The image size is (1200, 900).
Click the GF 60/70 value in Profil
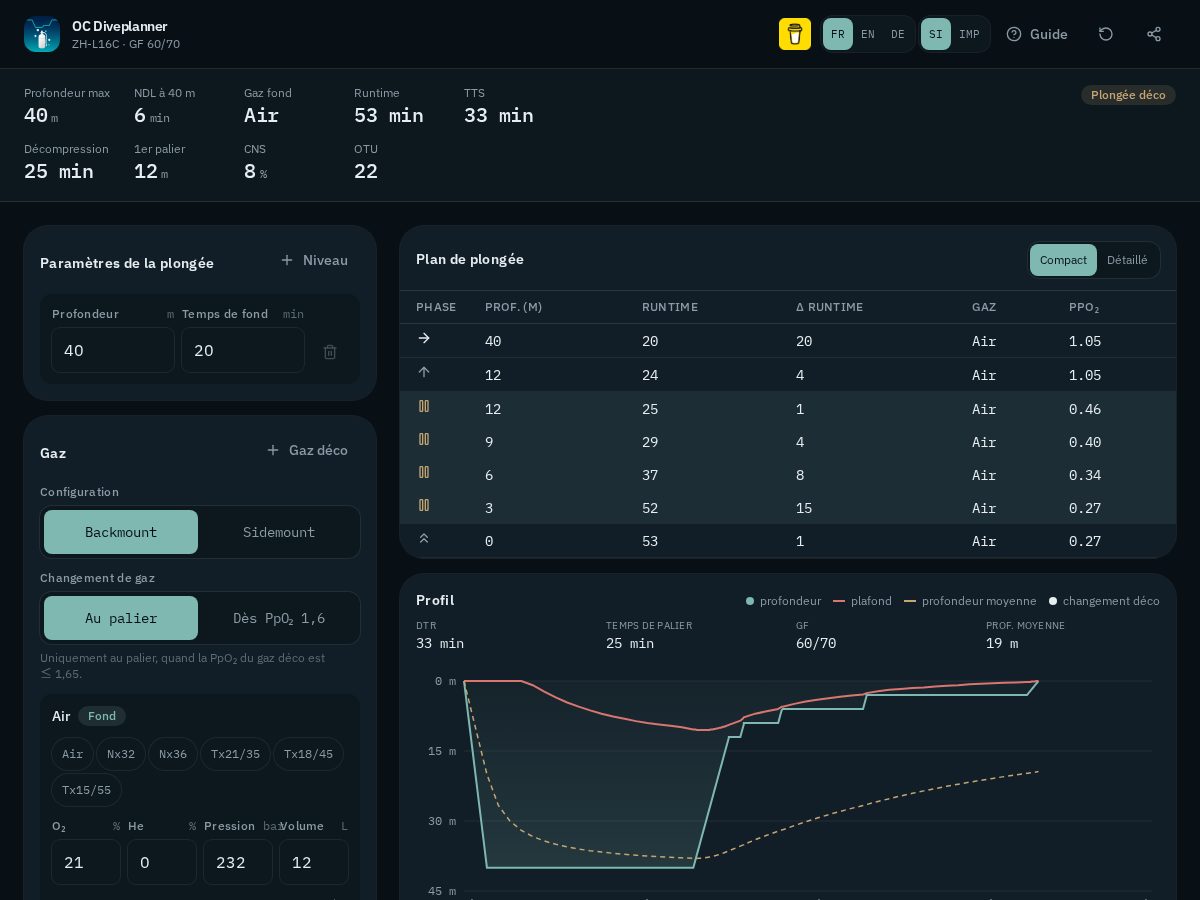coord(816,643)
